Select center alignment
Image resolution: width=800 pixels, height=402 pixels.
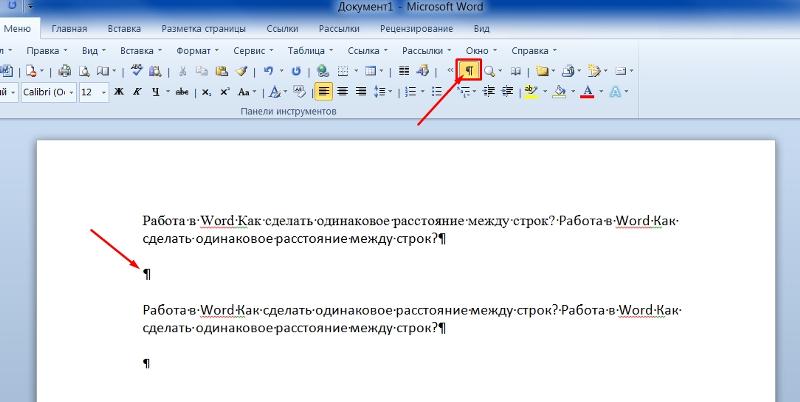(x=342, y=92)
